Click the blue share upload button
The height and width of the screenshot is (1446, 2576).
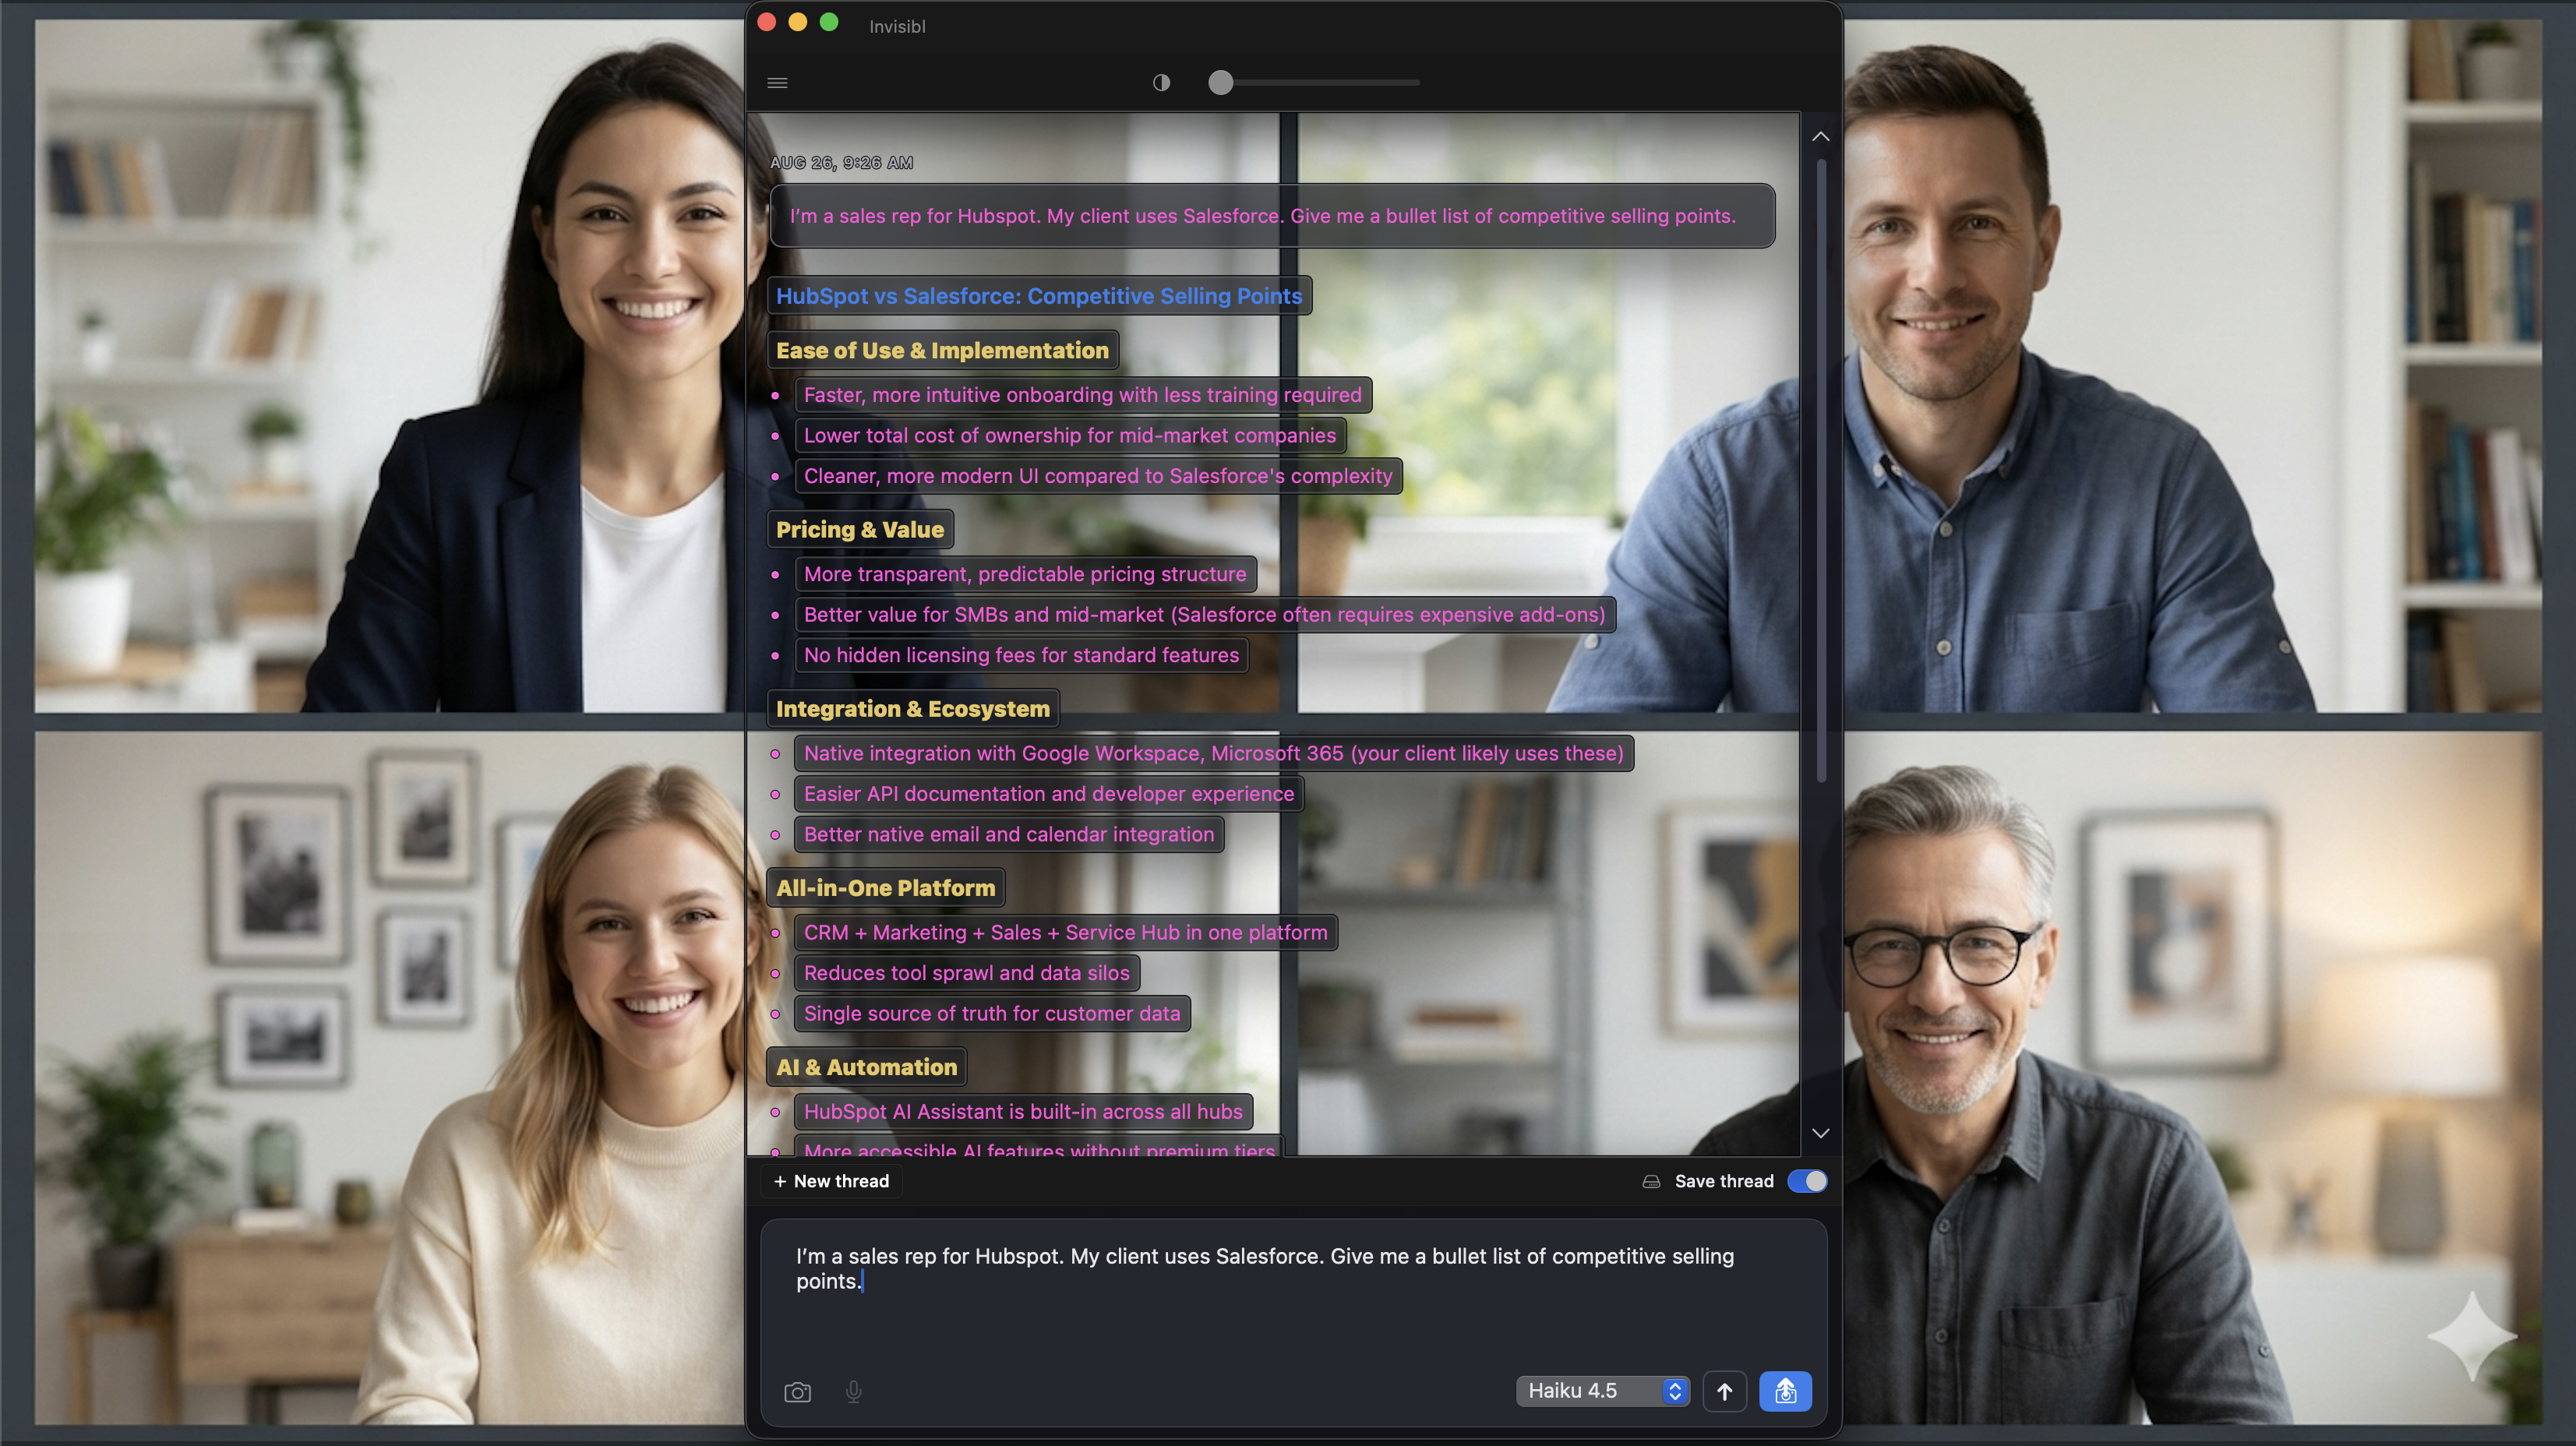(x=1785, y=1391)
